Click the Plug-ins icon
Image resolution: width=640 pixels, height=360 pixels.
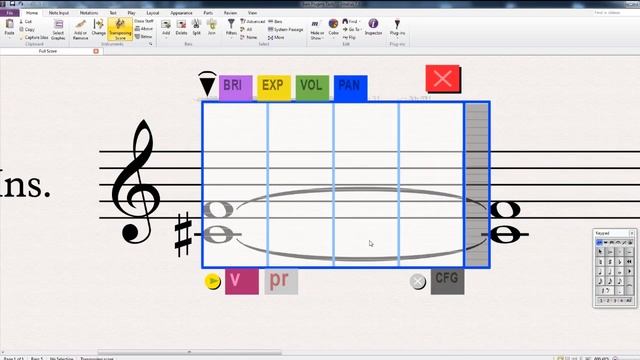point(397,24)
